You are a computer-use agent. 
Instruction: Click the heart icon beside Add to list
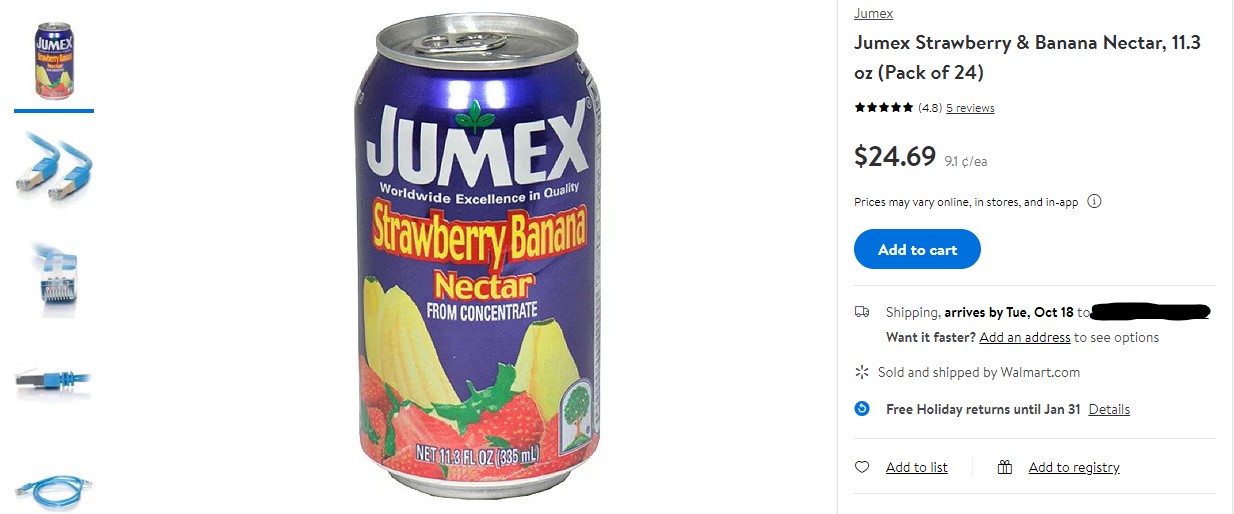tap(862, 467)
